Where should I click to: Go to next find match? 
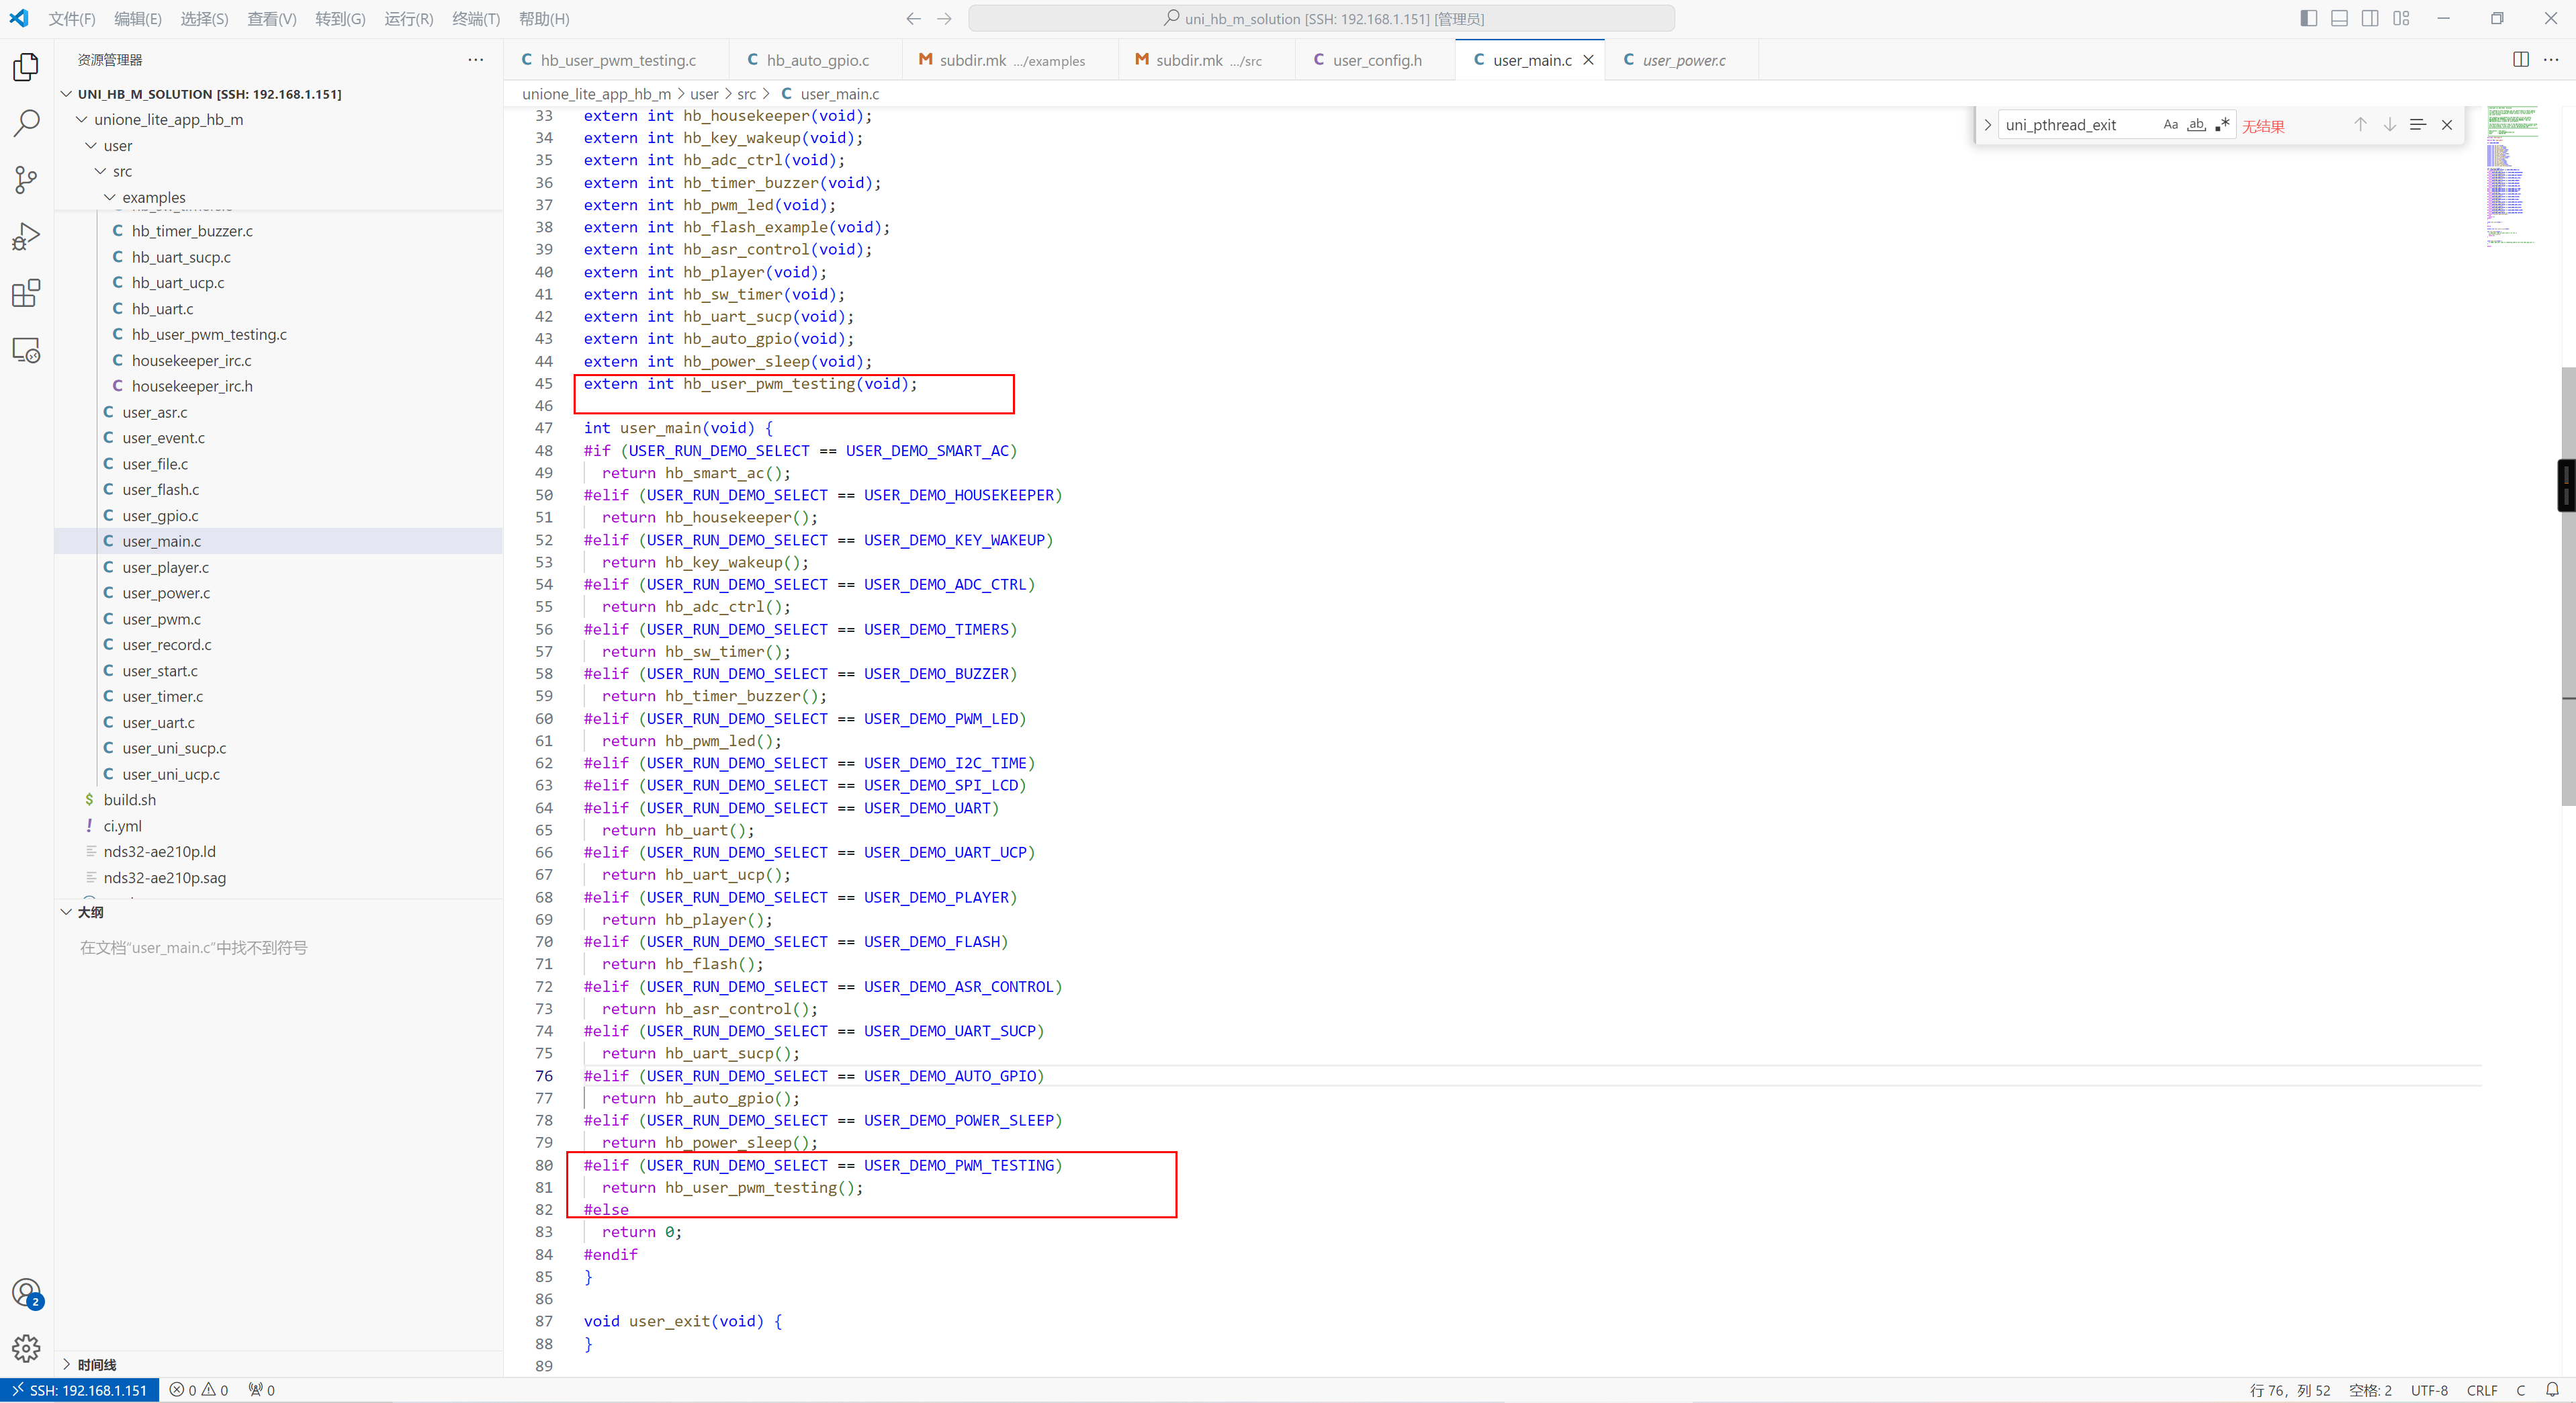[2389, 125]
